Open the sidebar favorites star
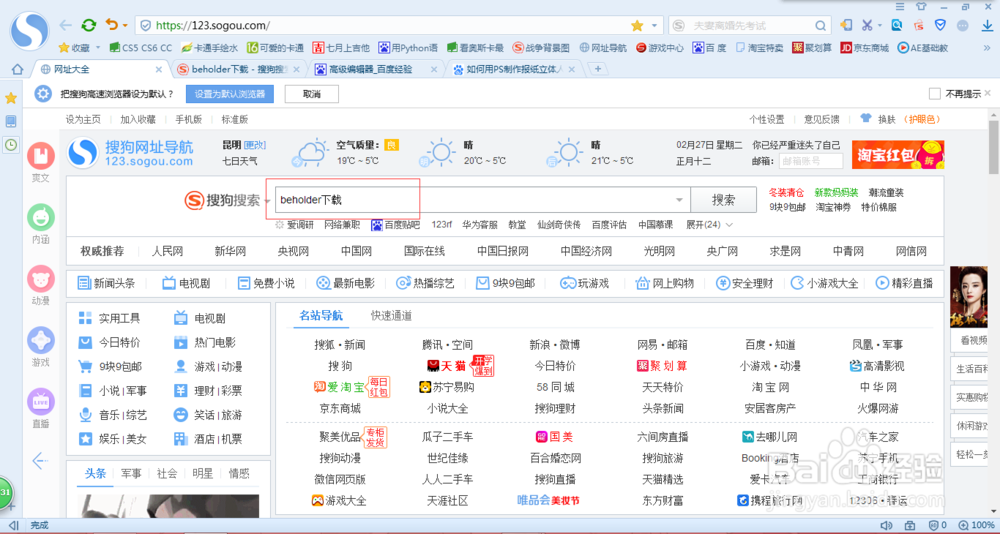This screenshot has width=1000, height=534. [11, 98]
